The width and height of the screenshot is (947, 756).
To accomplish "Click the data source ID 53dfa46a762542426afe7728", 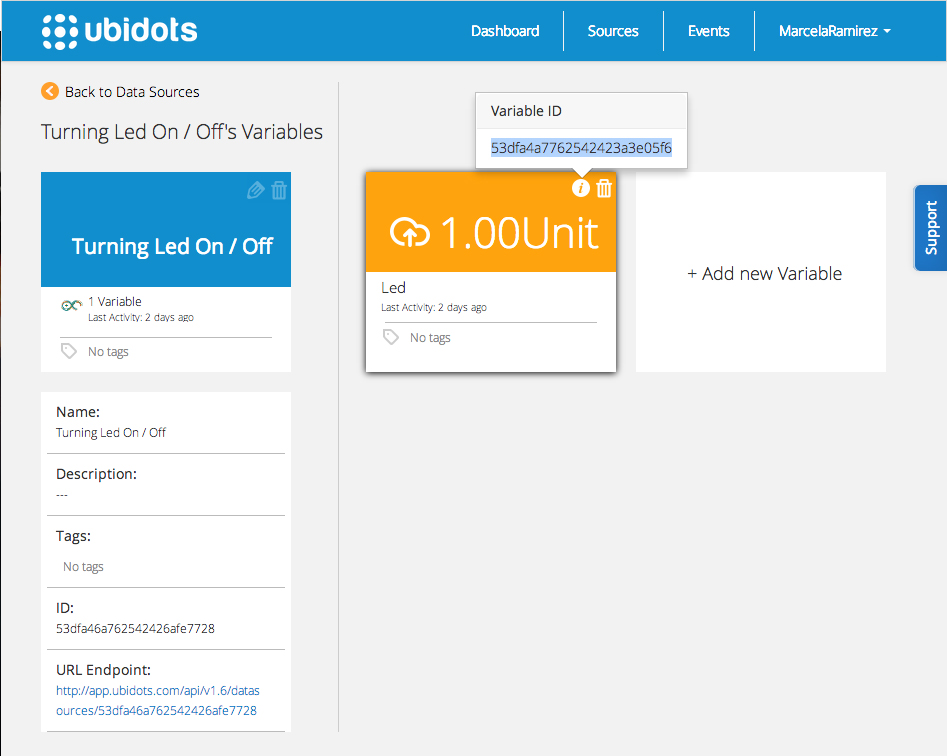I will point(135,629).
